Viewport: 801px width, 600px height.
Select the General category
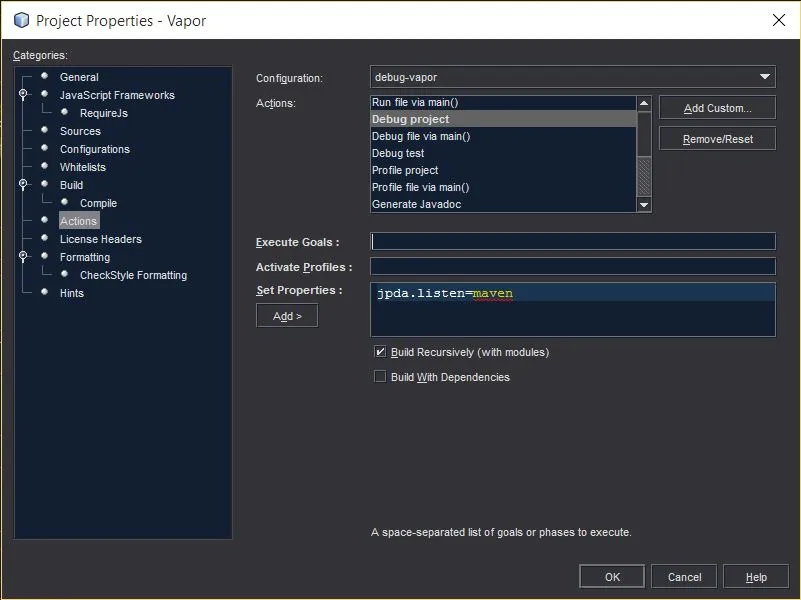79,77
